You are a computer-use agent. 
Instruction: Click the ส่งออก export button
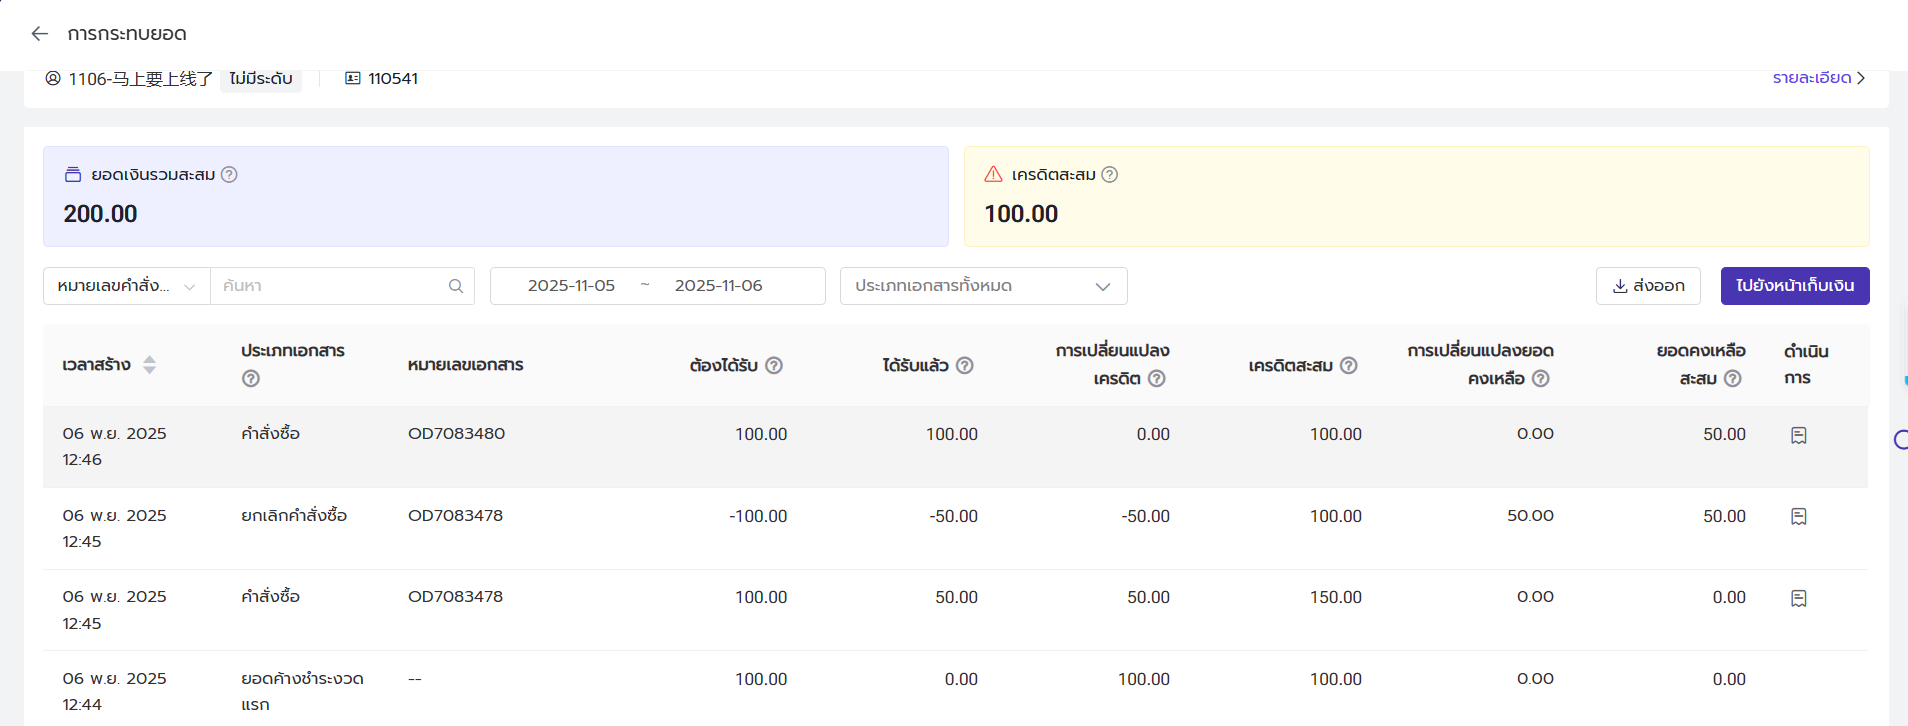(x=1648, y=286)
